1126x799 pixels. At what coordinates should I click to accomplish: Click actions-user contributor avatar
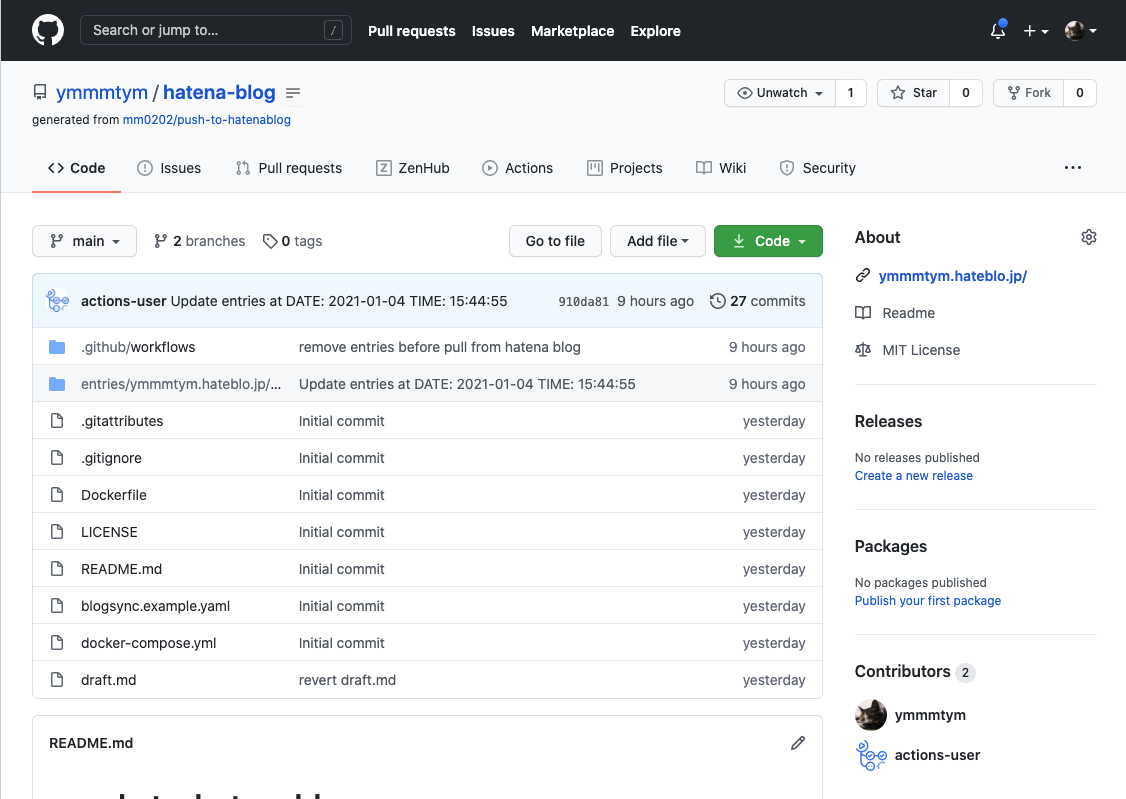point(870,755)
